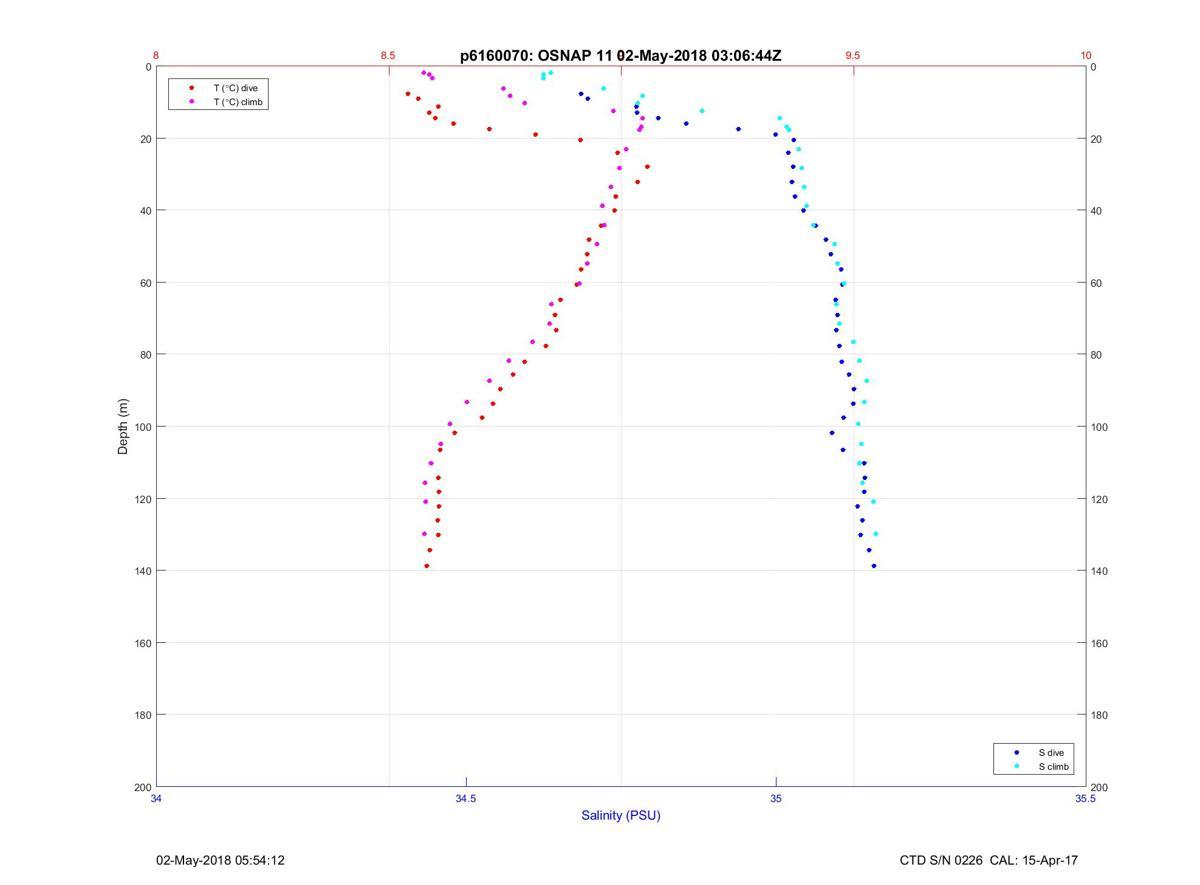Click the '60' tick on the left depth axis
The width and height of the screenshot is (1200, 885).
point(145,283)
